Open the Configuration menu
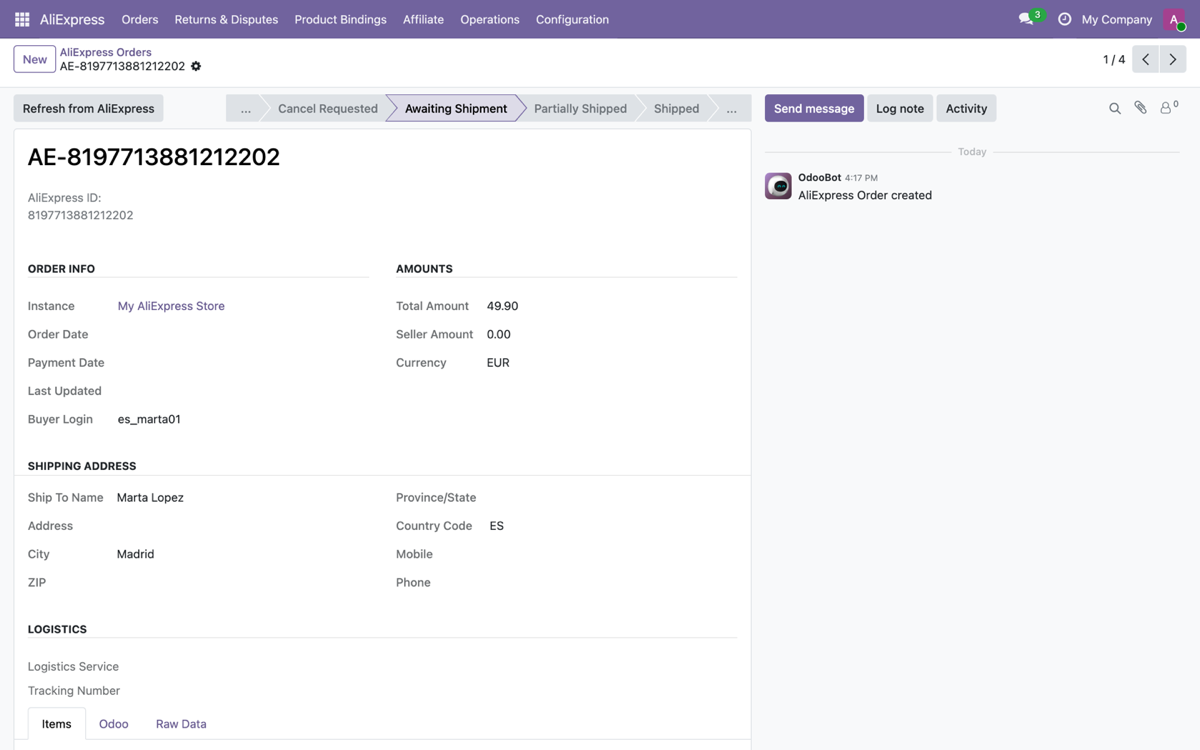The image size is (1200, 750). click(572, 19)
